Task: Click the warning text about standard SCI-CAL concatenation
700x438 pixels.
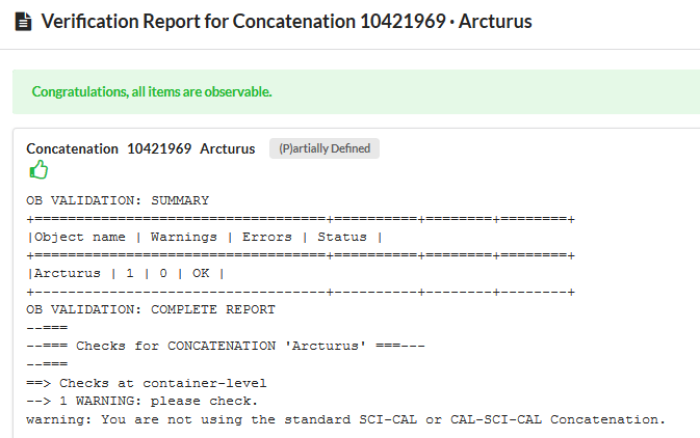Action: (x=345, y=419)
